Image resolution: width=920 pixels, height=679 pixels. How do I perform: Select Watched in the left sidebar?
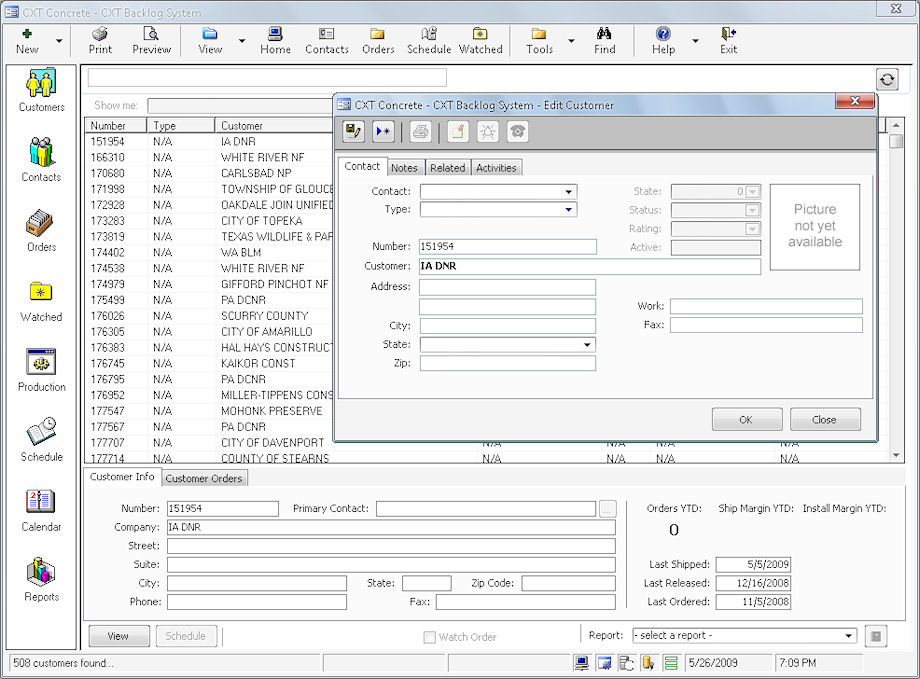[41, 300]
